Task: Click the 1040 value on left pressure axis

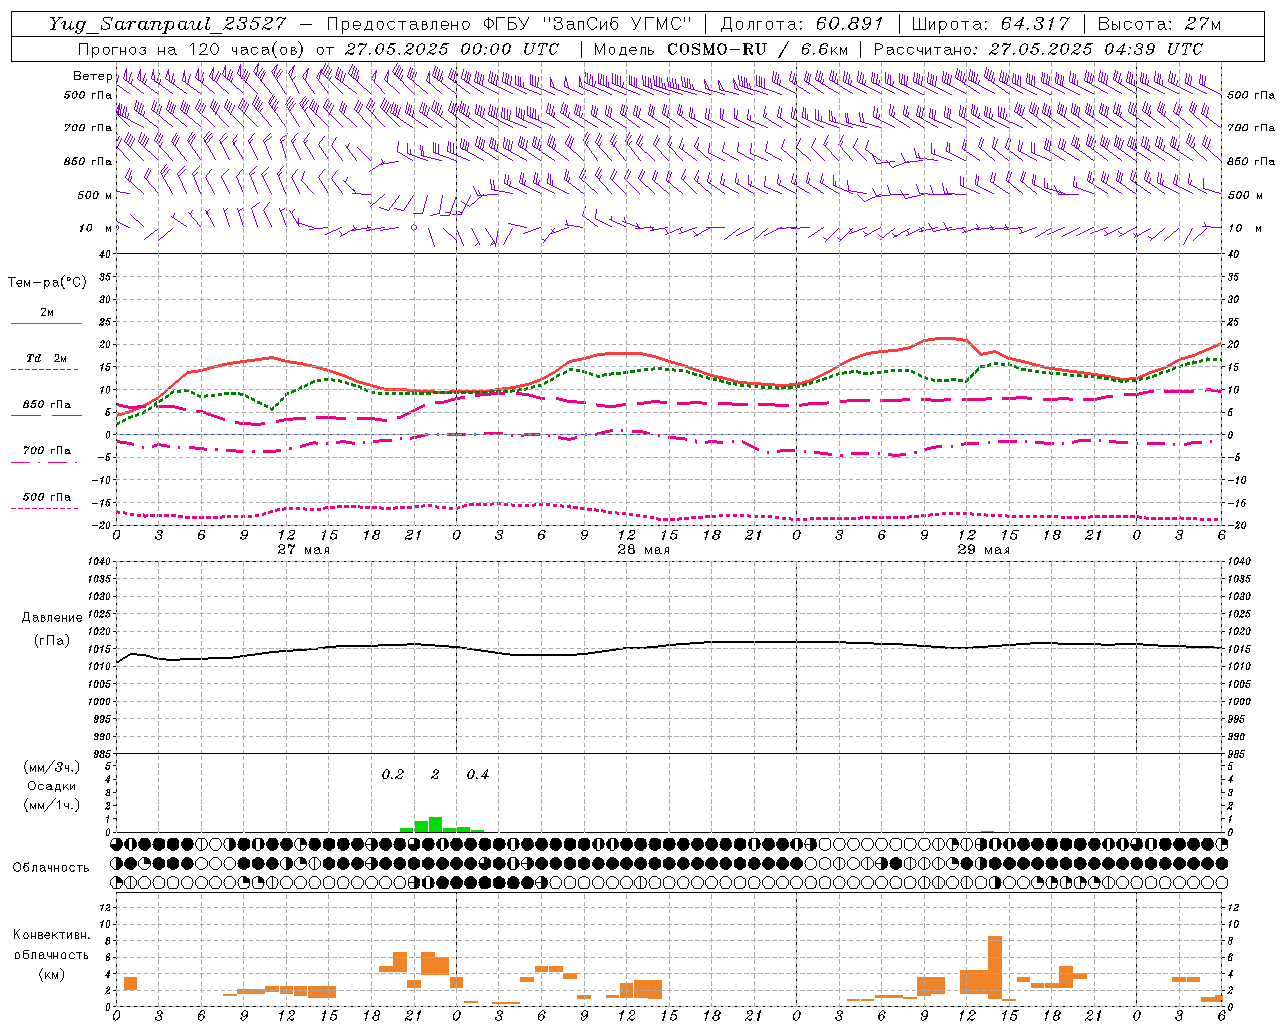Action: (x=98, y=562)
